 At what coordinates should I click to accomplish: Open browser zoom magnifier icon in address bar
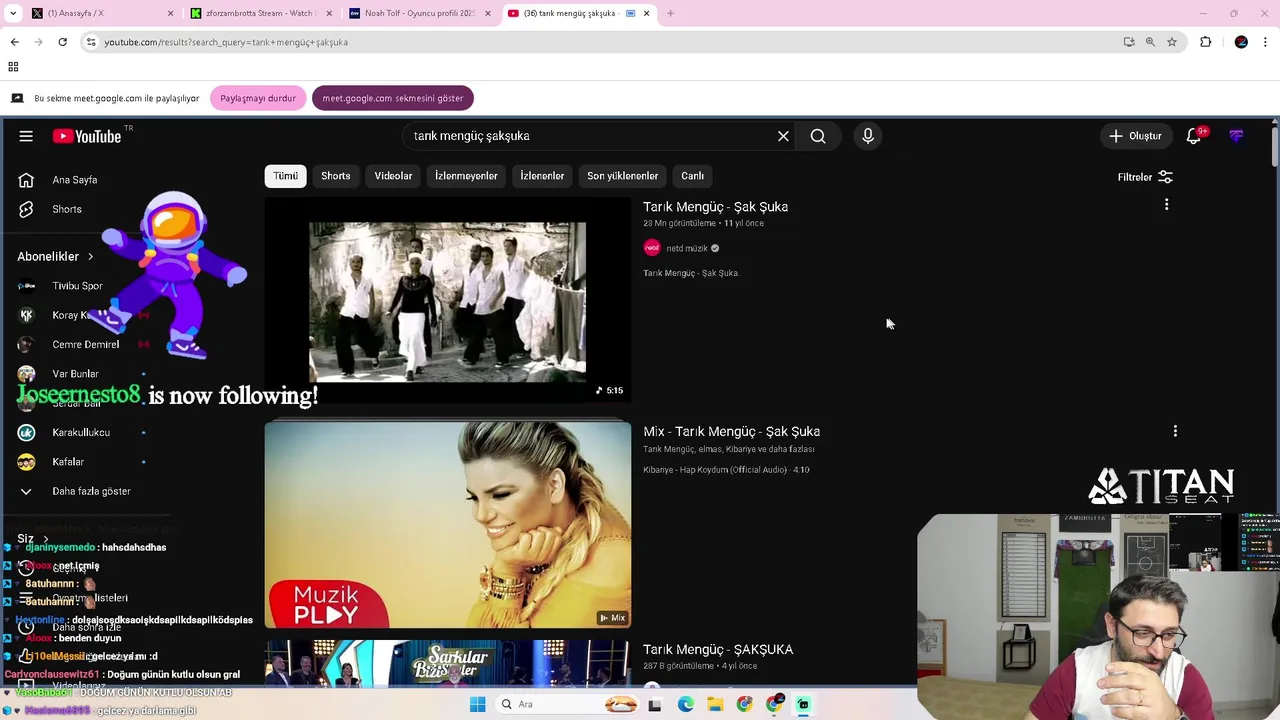pyautogui.click(x=1150, y=42)
